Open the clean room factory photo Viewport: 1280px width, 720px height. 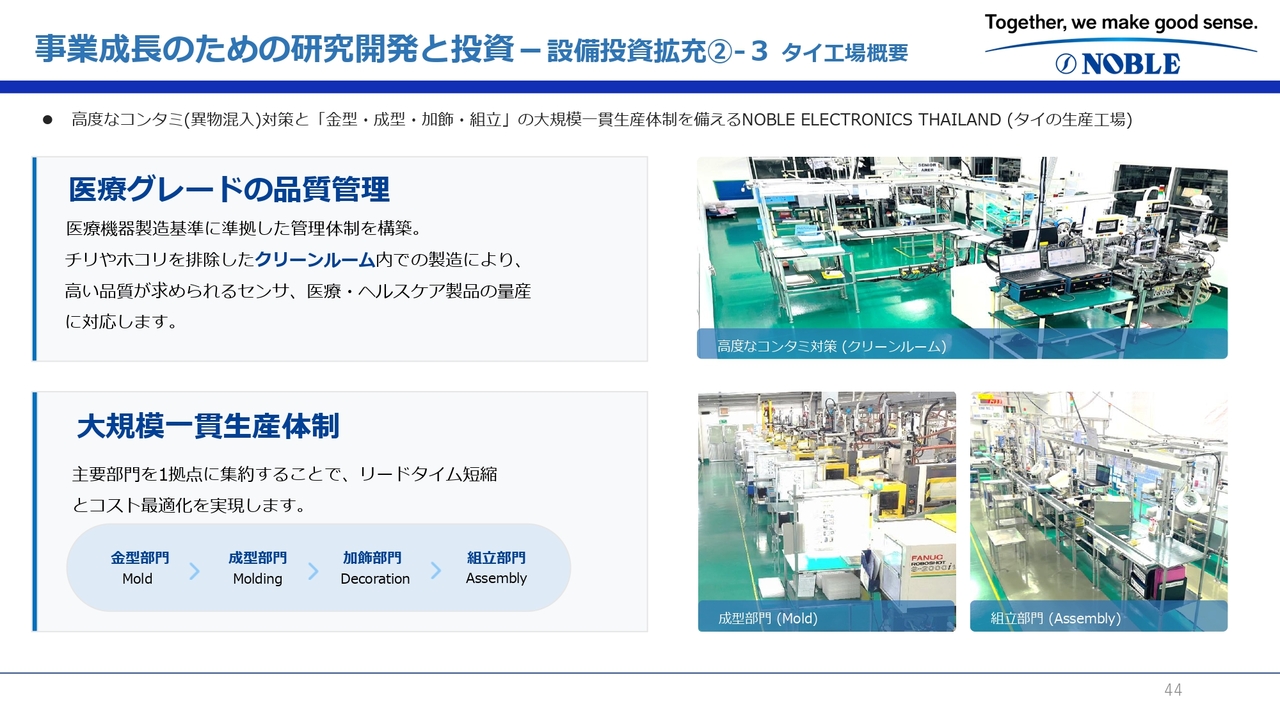(x=961, y=243)
